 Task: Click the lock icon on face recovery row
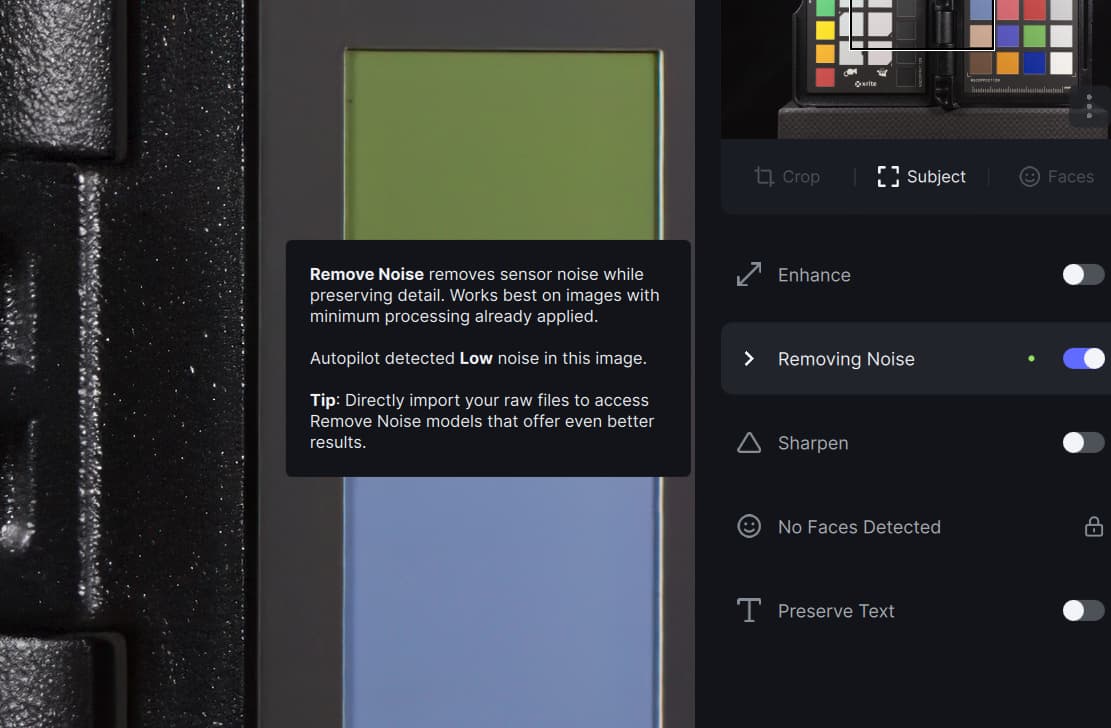pos(1094,527)
